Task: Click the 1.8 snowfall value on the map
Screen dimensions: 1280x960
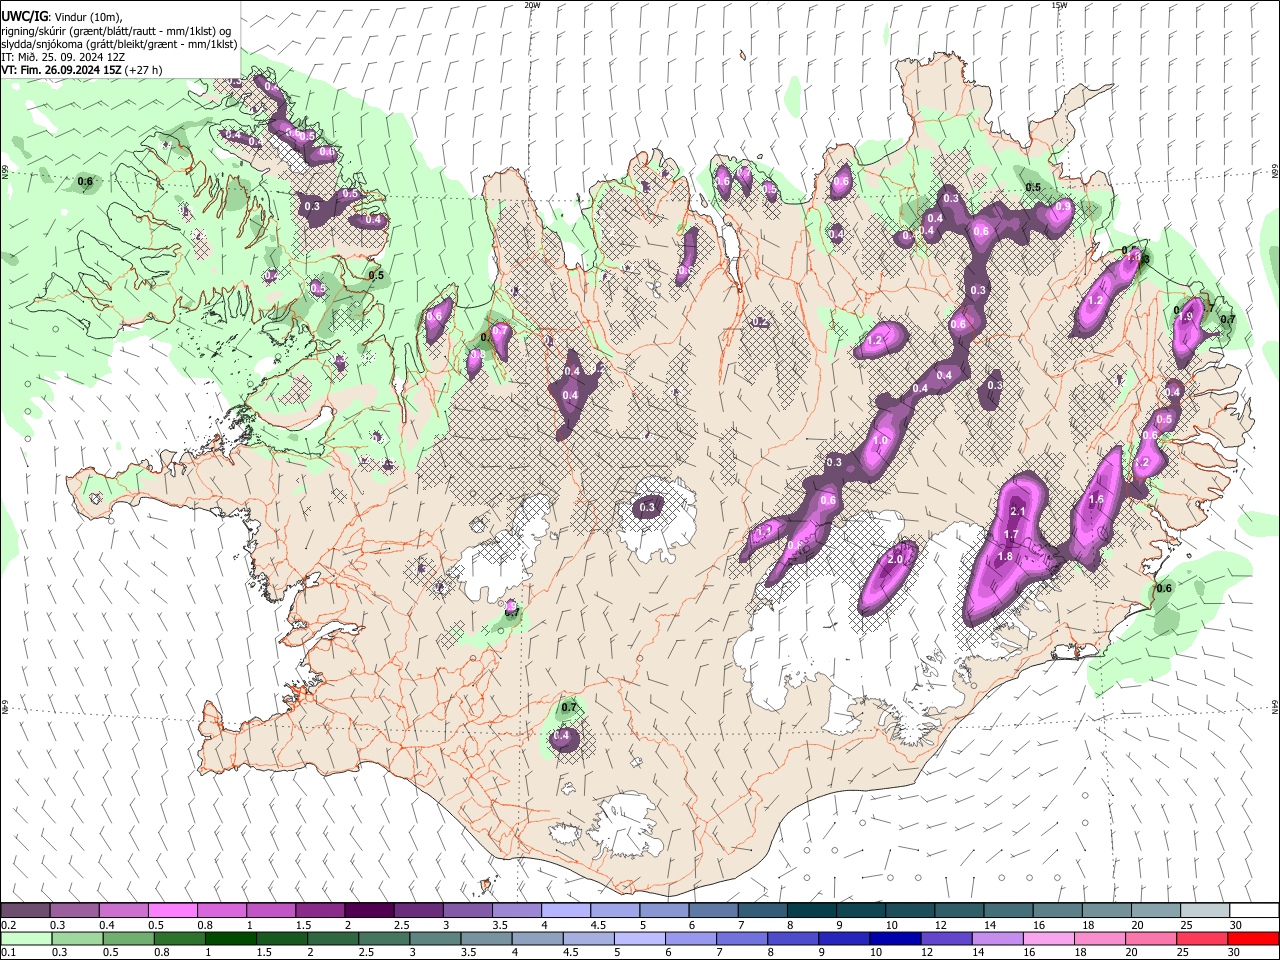Action: [x=1006, y=556]
